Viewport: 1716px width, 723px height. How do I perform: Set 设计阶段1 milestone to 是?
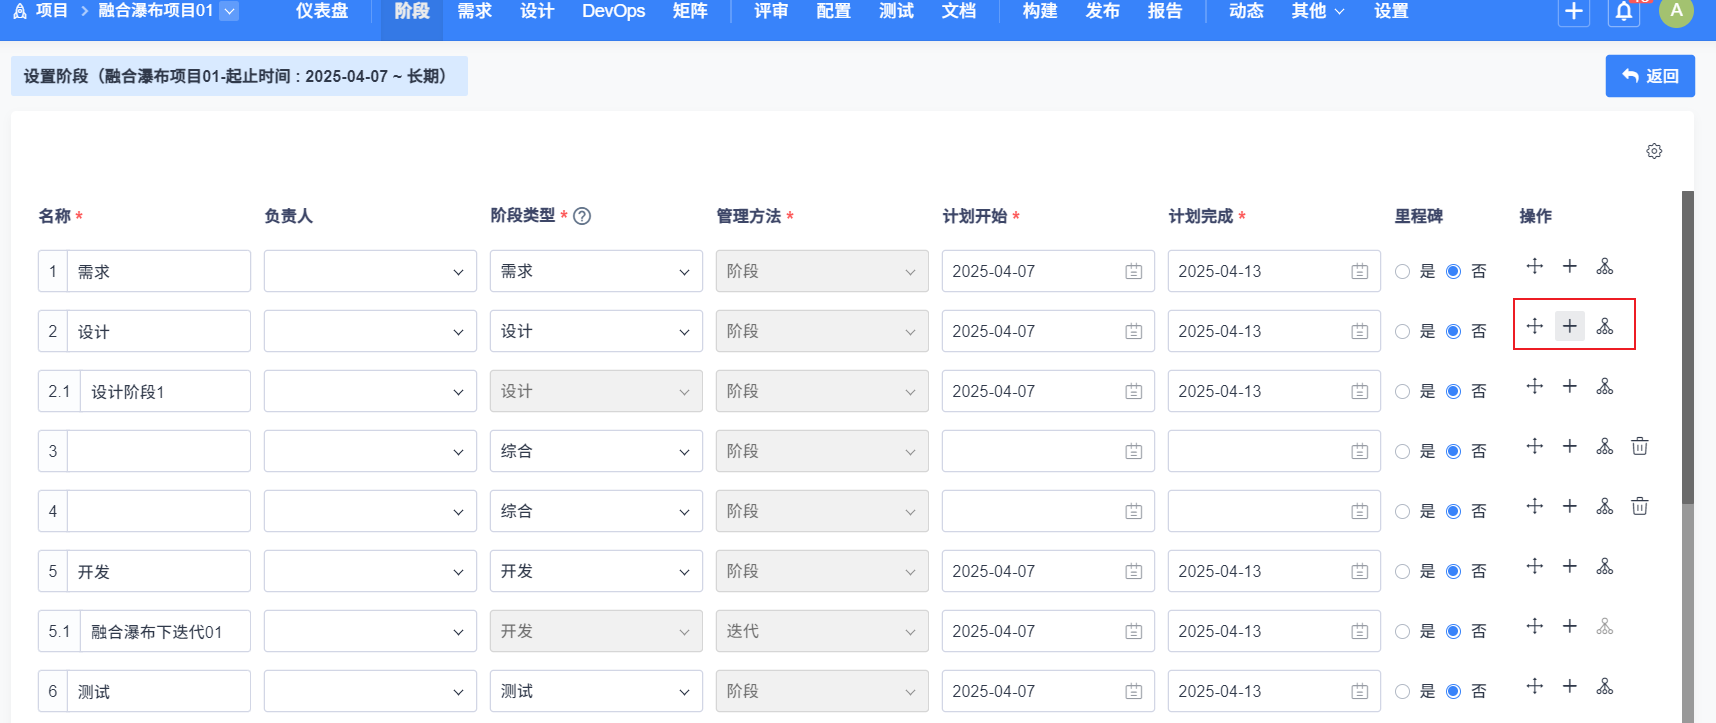(1402, 391)
